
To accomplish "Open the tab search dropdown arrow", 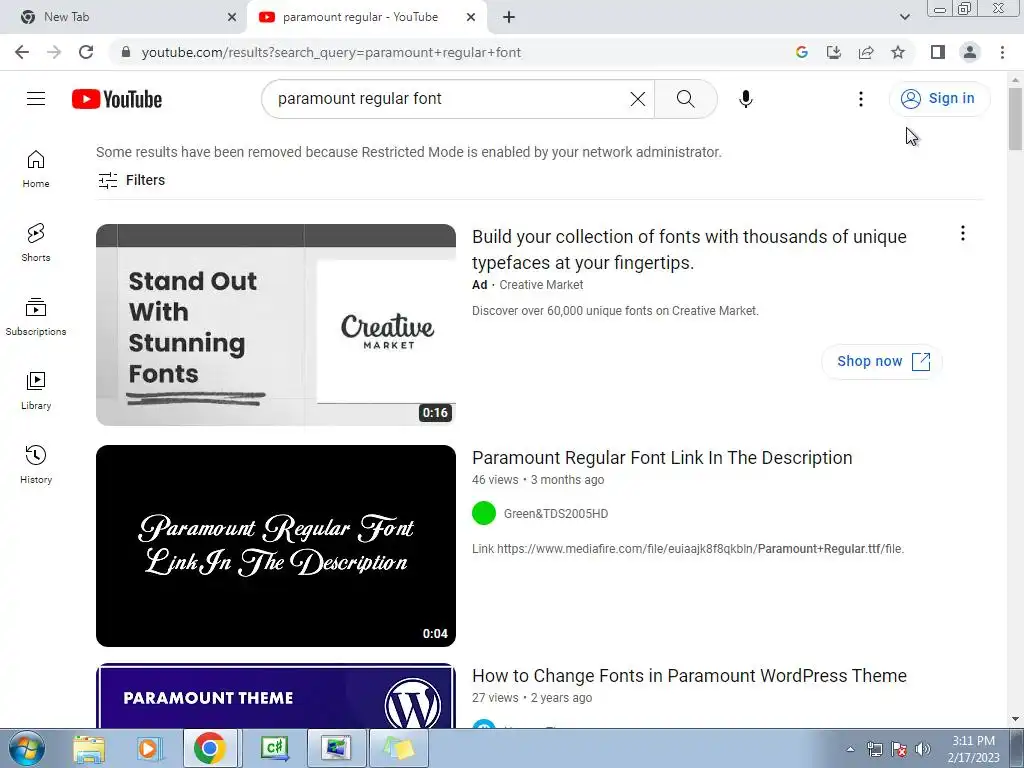I will click(904, 17).
